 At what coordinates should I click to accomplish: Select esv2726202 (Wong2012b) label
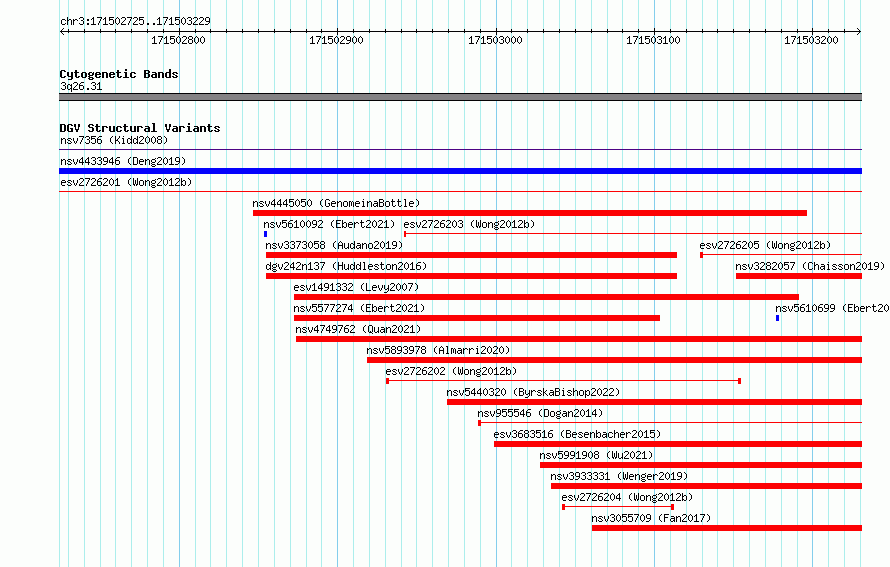pyautogui.click(x=451, y=371)
